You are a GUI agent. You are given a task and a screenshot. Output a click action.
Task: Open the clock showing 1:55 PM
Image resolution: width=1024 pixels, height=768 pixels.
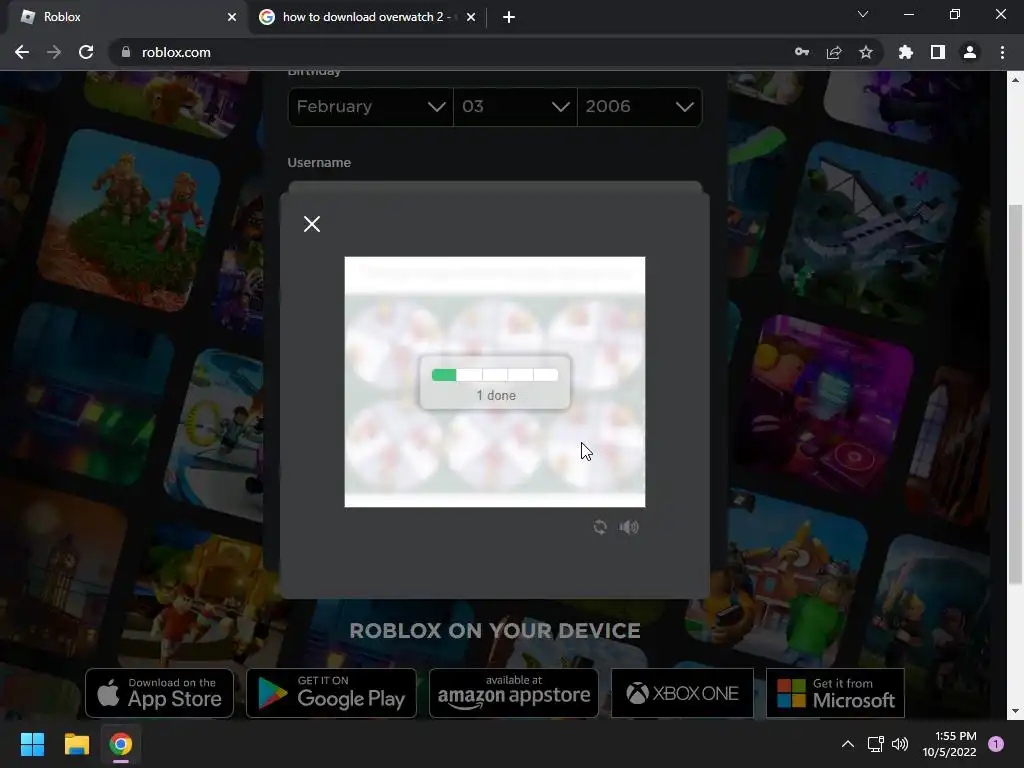coord(950,744)
